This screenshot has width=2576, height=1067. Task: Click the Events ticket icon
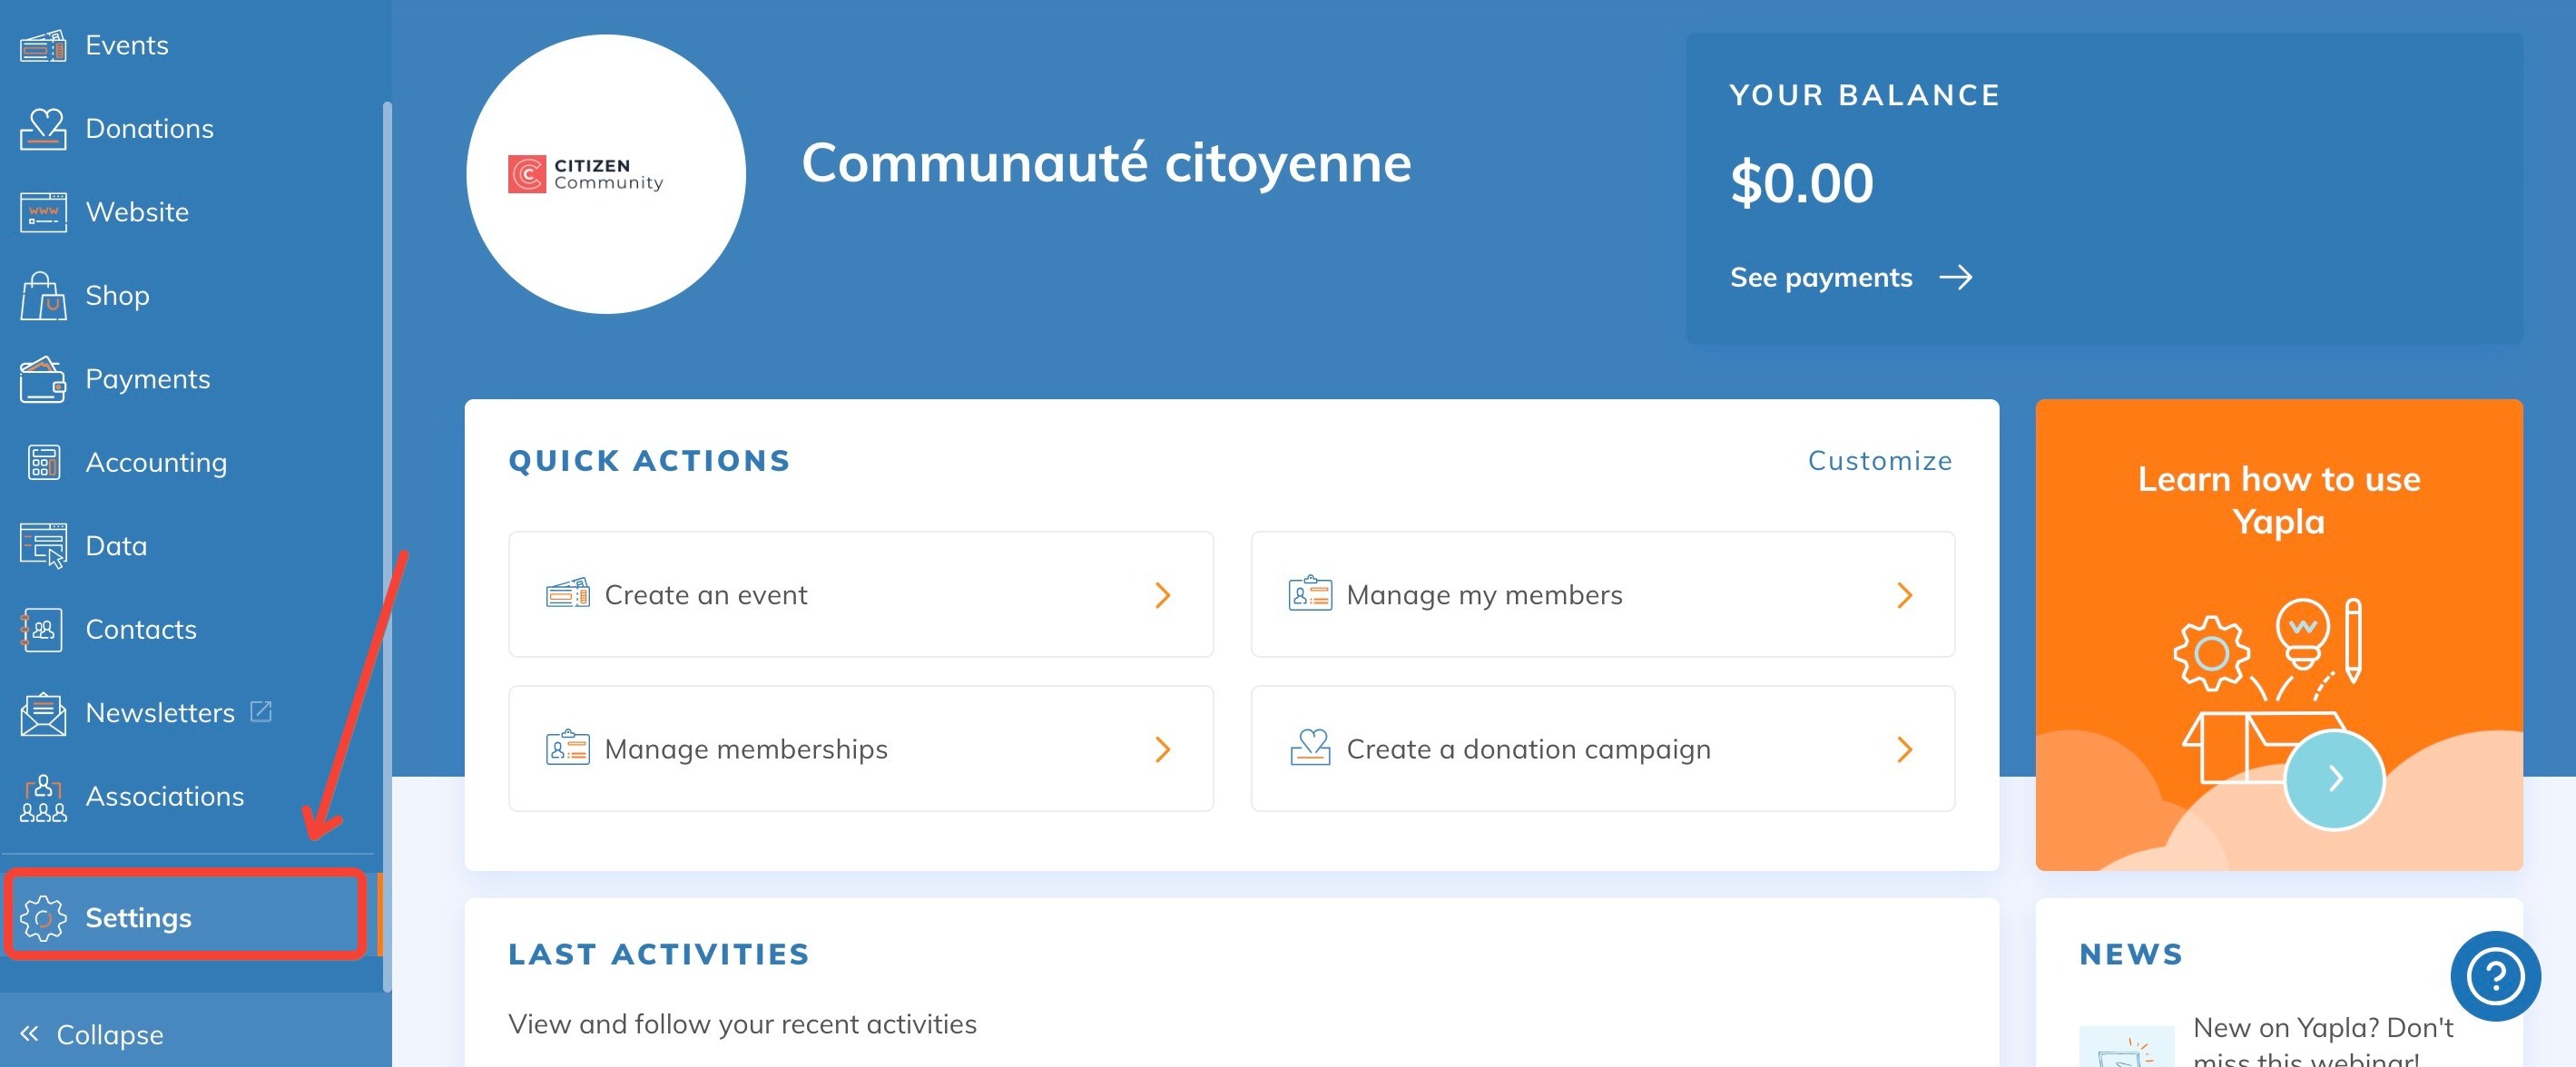[x=43, y=46]
